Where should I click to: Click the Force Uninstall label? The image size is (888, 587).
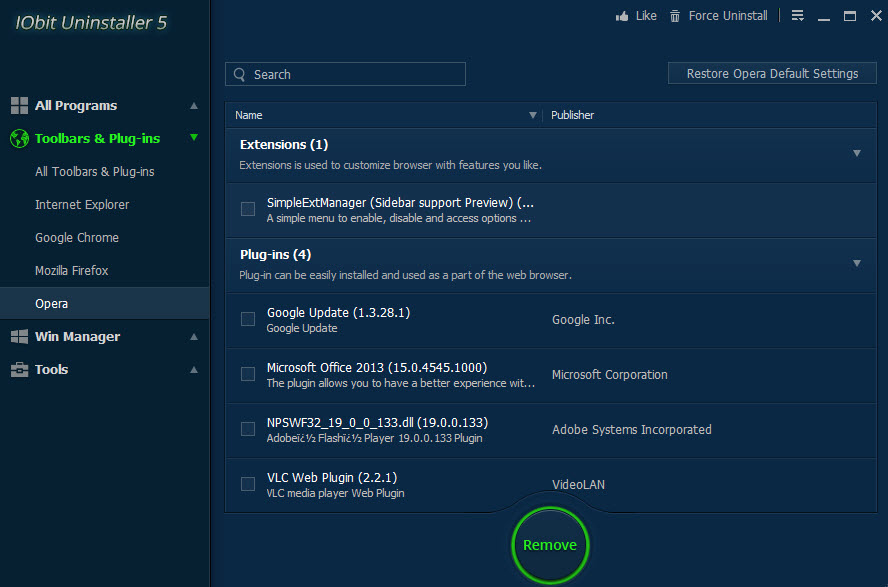(728, 16)
